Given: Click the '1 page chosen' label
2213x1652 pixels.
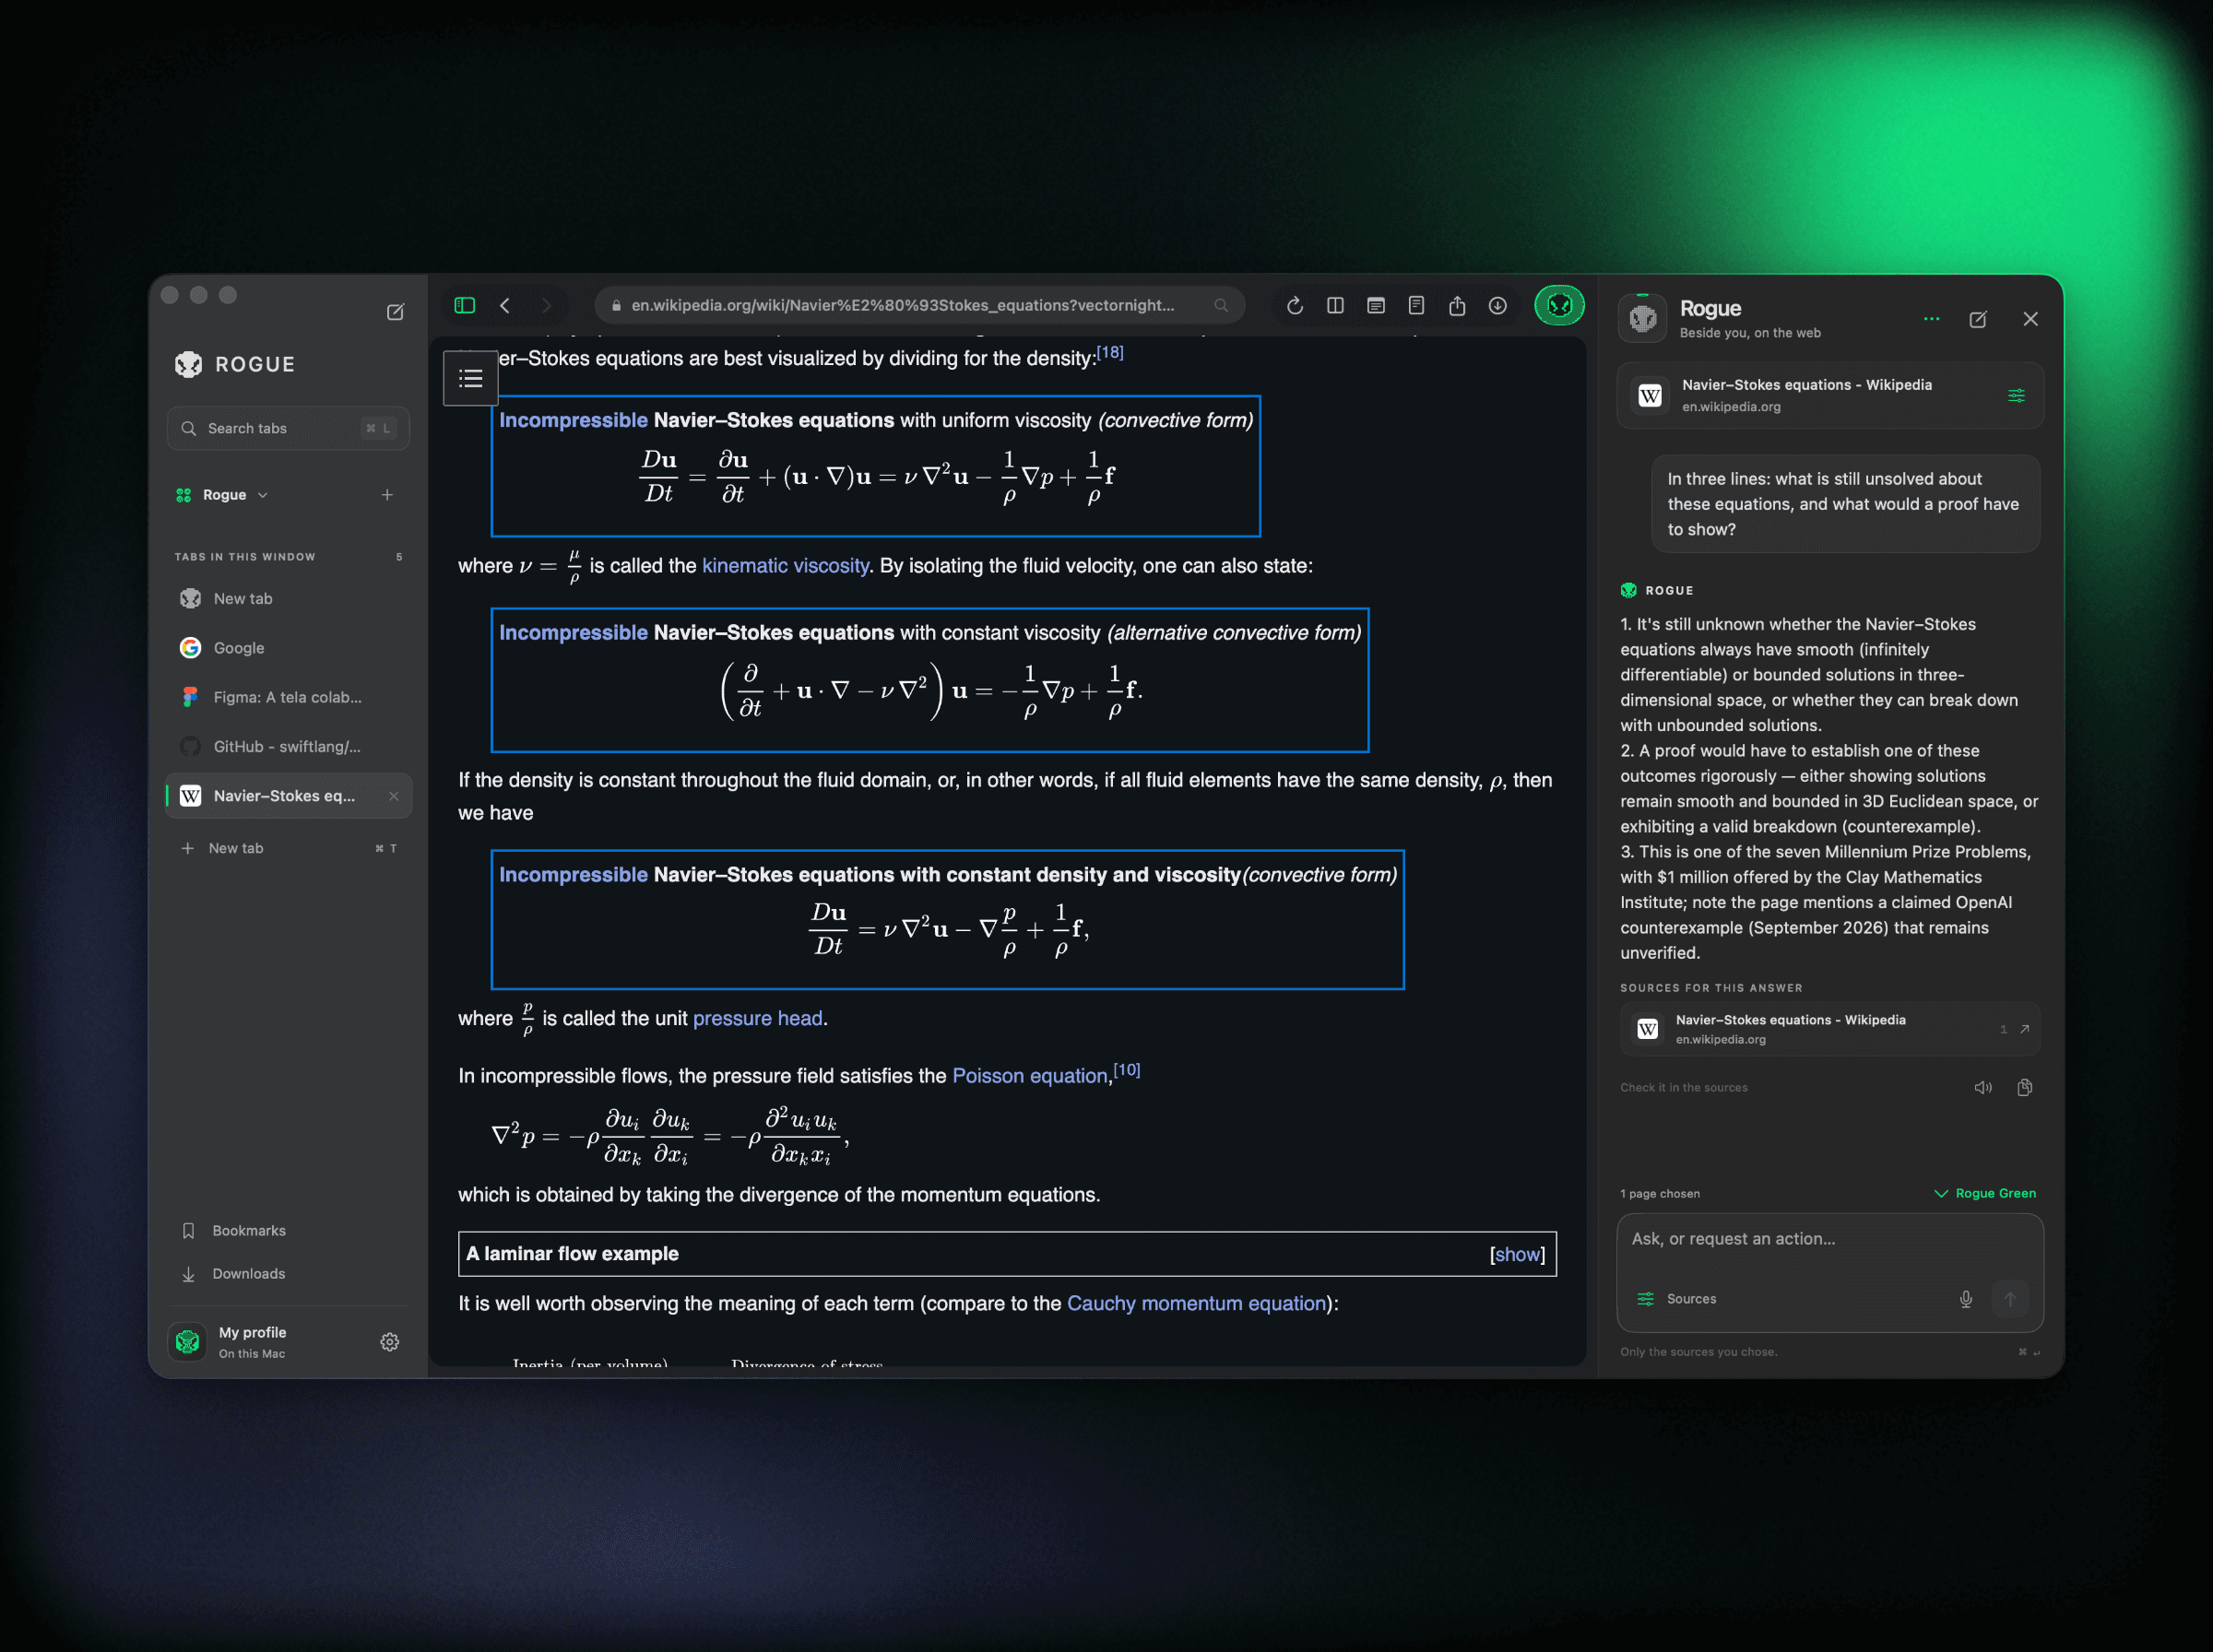Looking at the screenshot, I should 1660,1194.
